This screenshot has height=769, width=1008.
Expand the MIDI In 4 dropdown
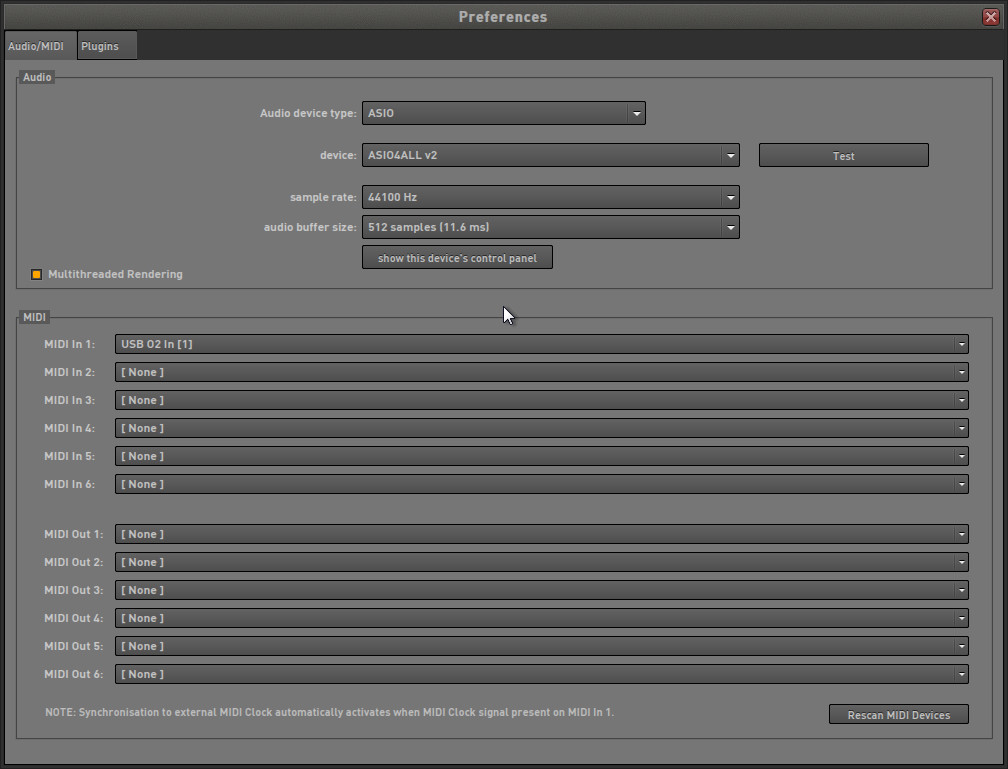click(x=541, y=429)
